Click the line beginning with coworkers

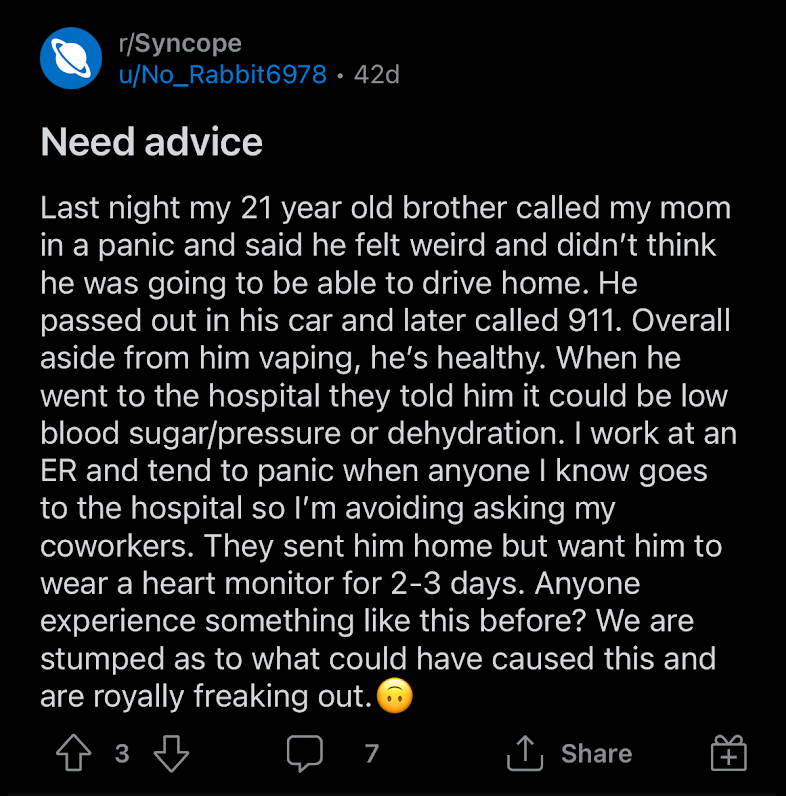tap(381, 546)
